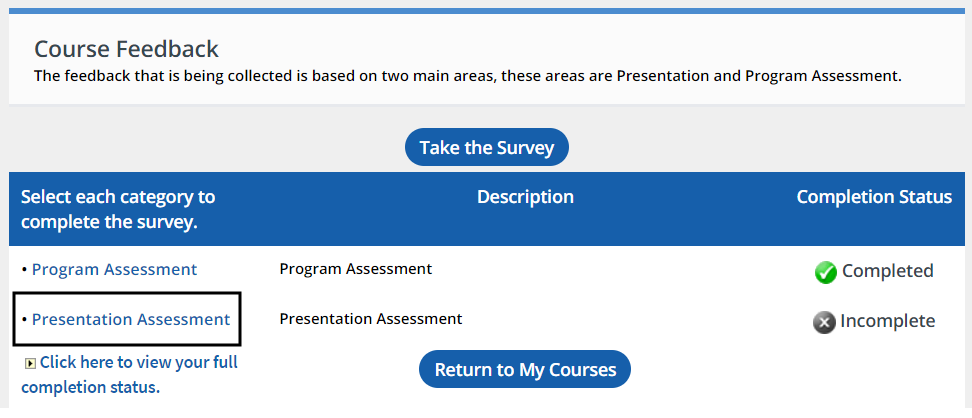
Task: Open the Presentation Assessment link
Action: (131, 319)
